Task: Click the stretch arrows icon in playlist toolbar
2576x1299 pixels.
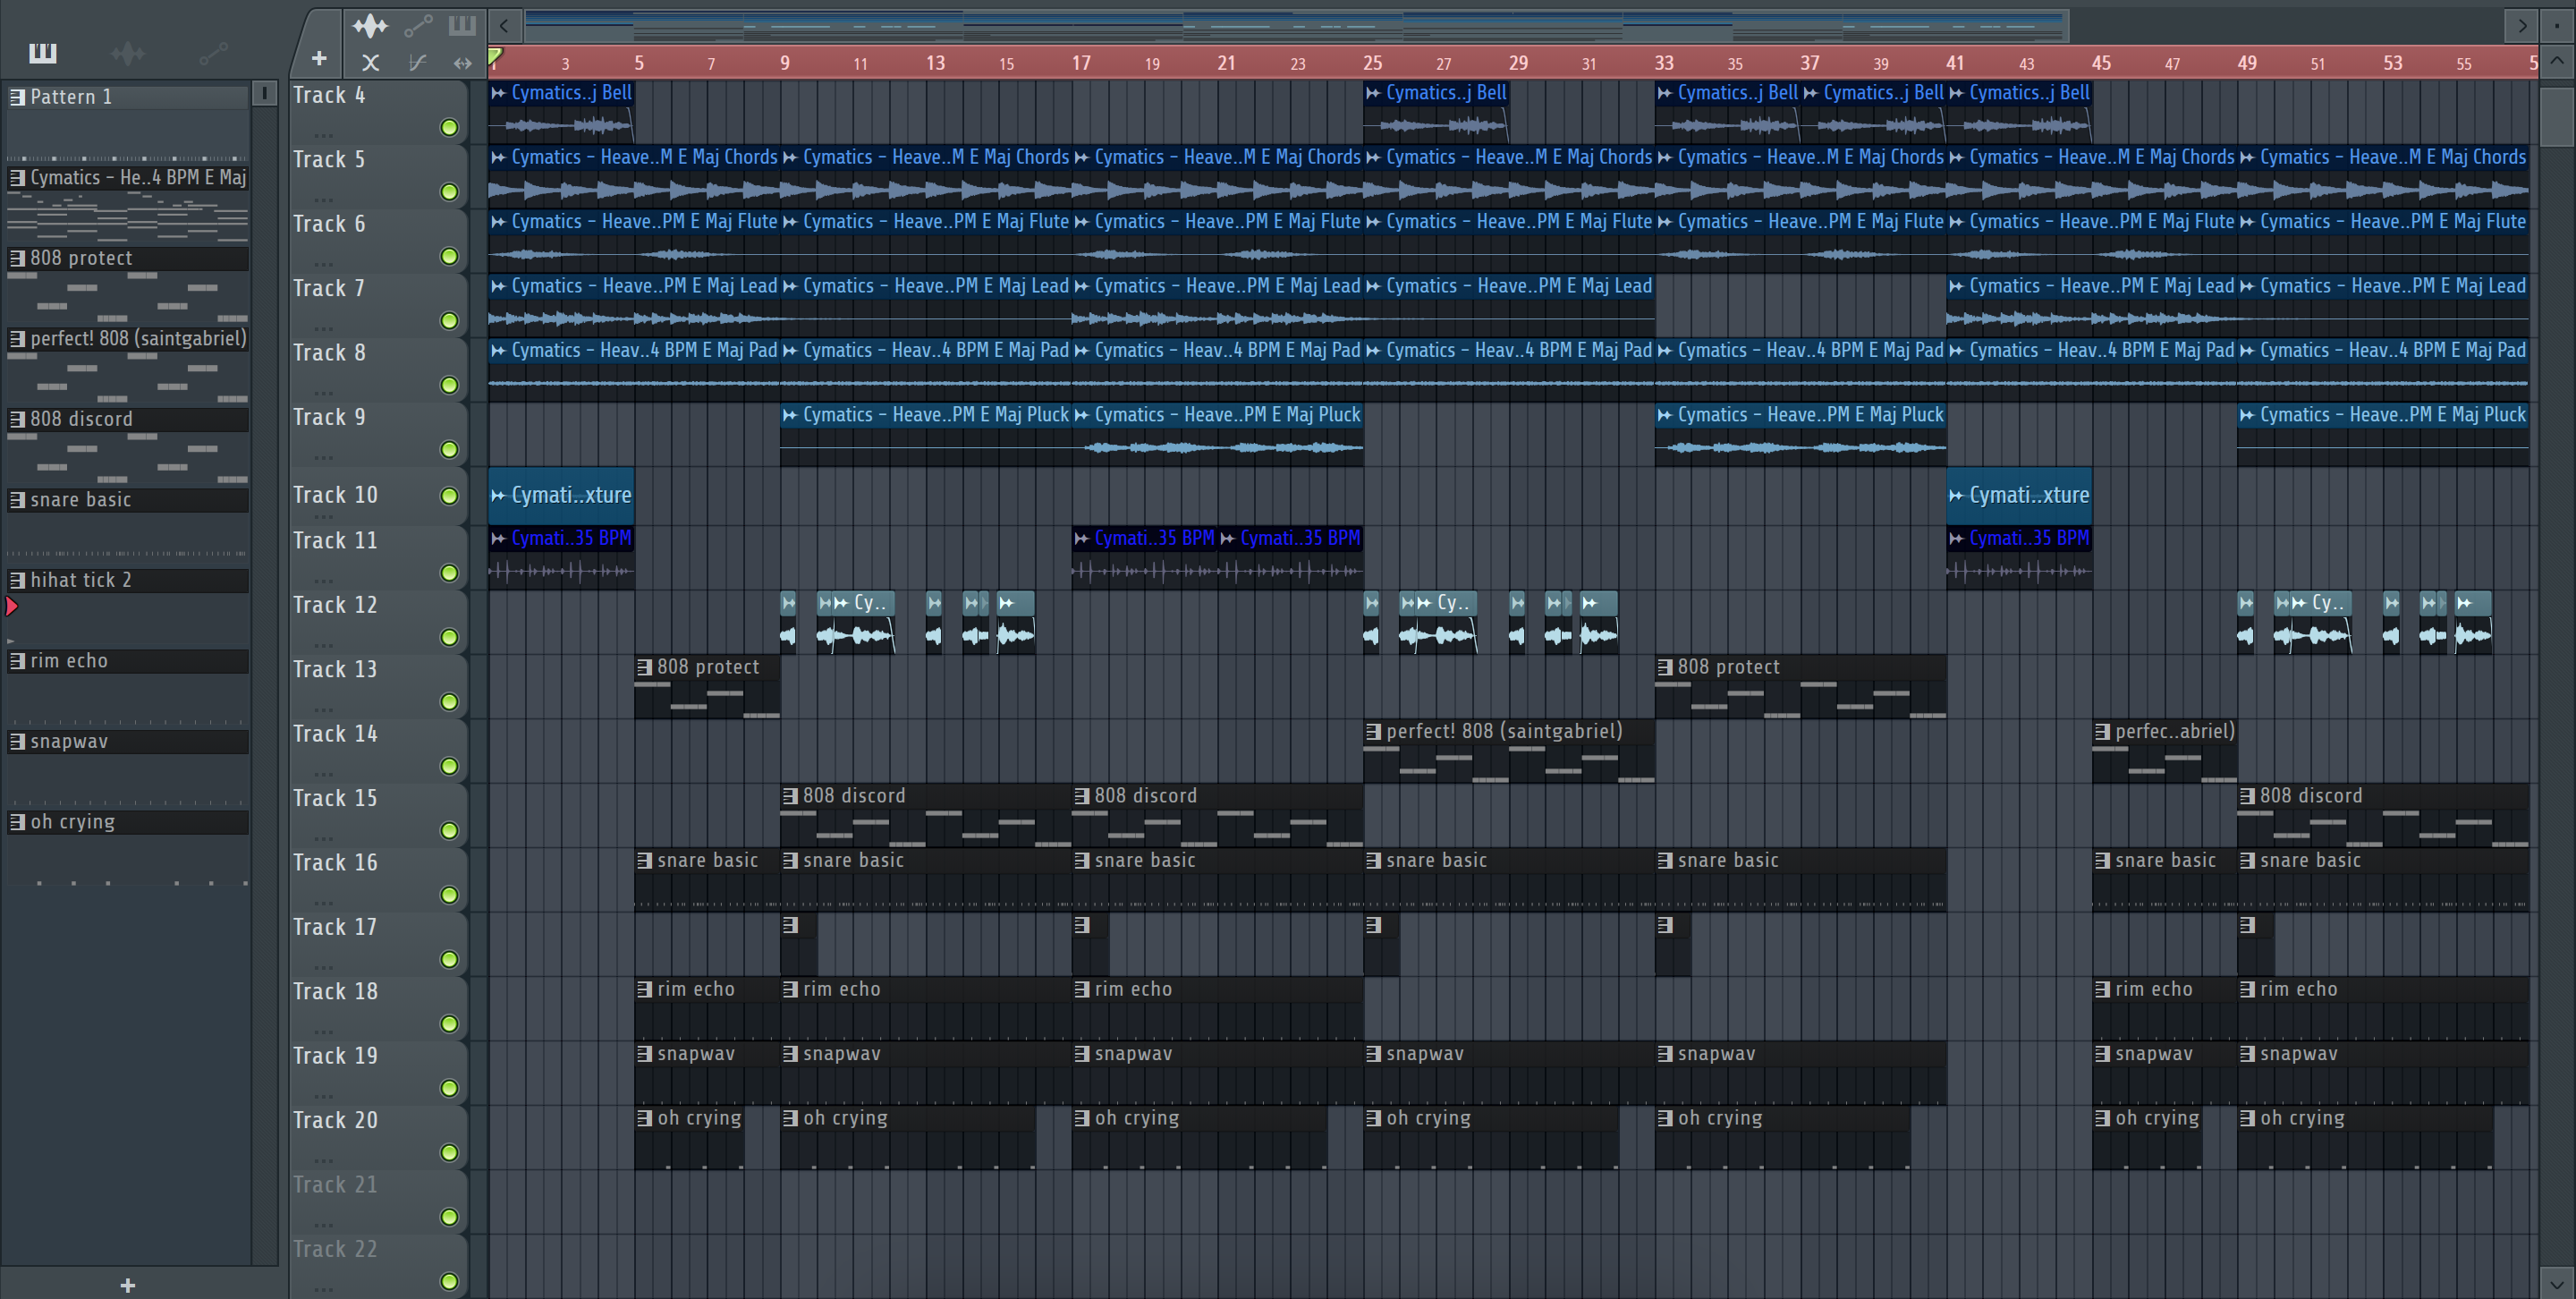Action: click(462, 63)
